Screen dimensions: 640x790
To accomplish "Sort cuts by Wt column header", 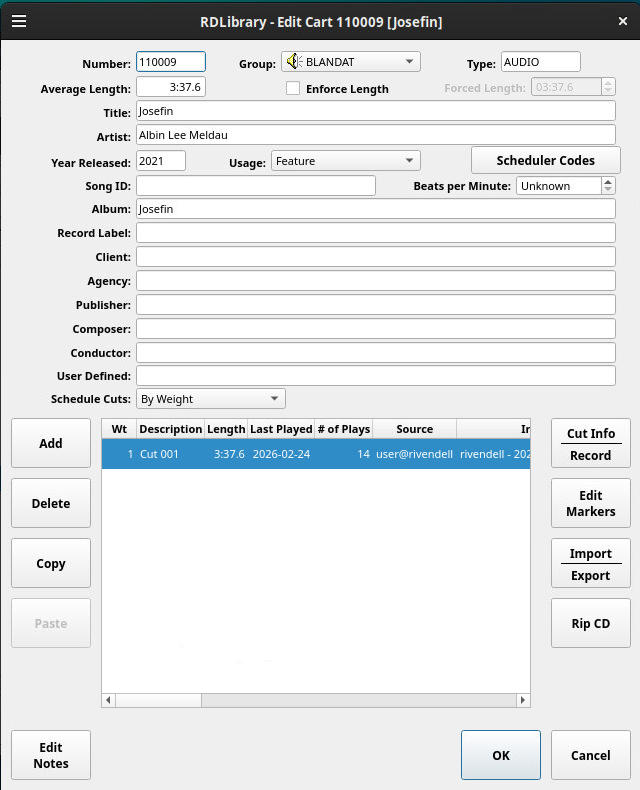I will click(x=119, y=429).
